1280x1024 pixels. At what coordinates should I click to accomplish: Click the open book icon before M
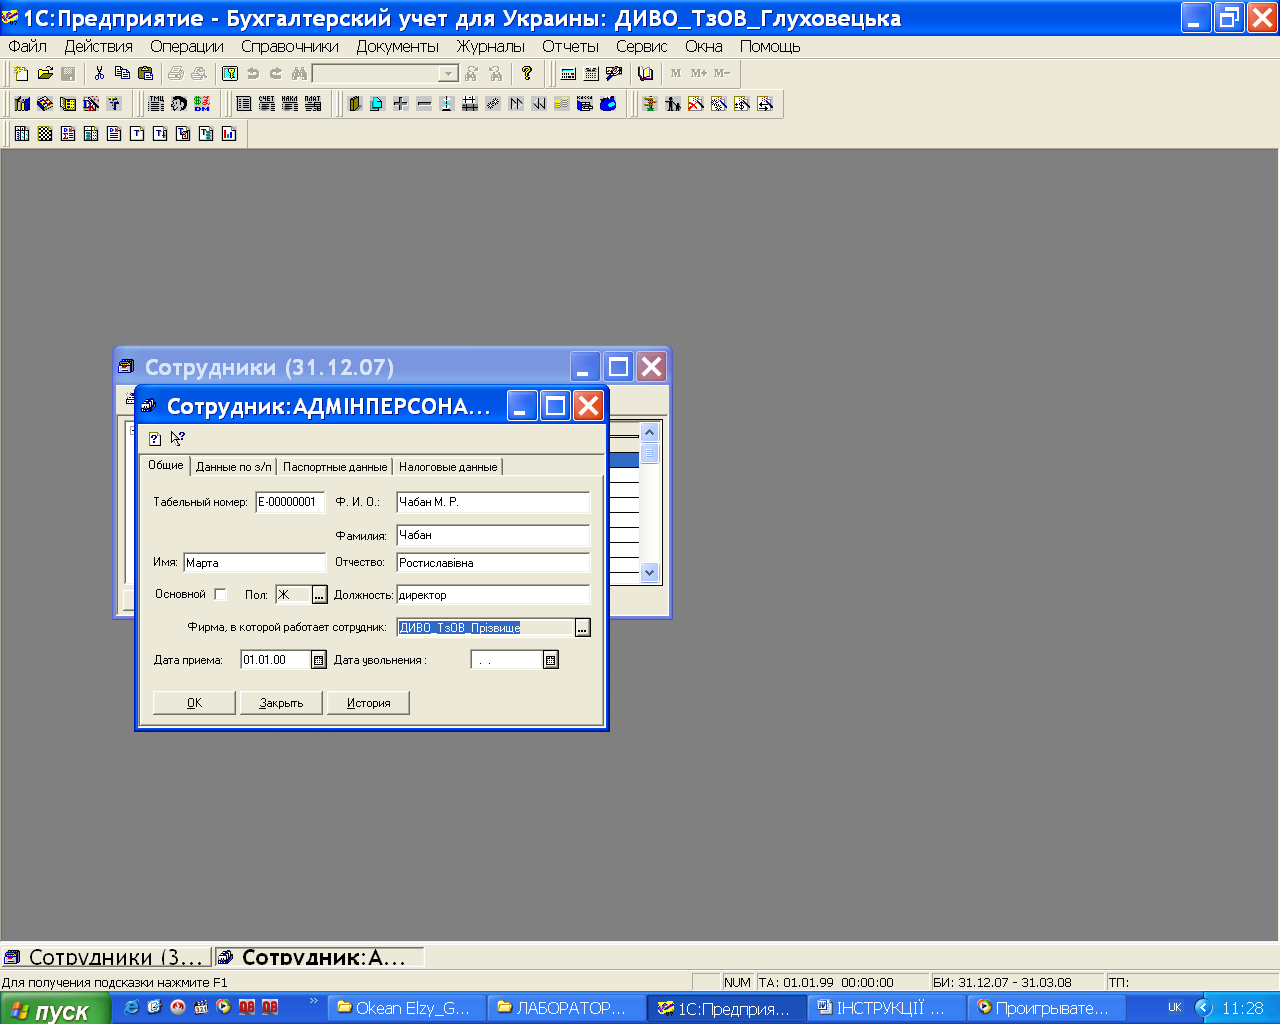[646, 73]
